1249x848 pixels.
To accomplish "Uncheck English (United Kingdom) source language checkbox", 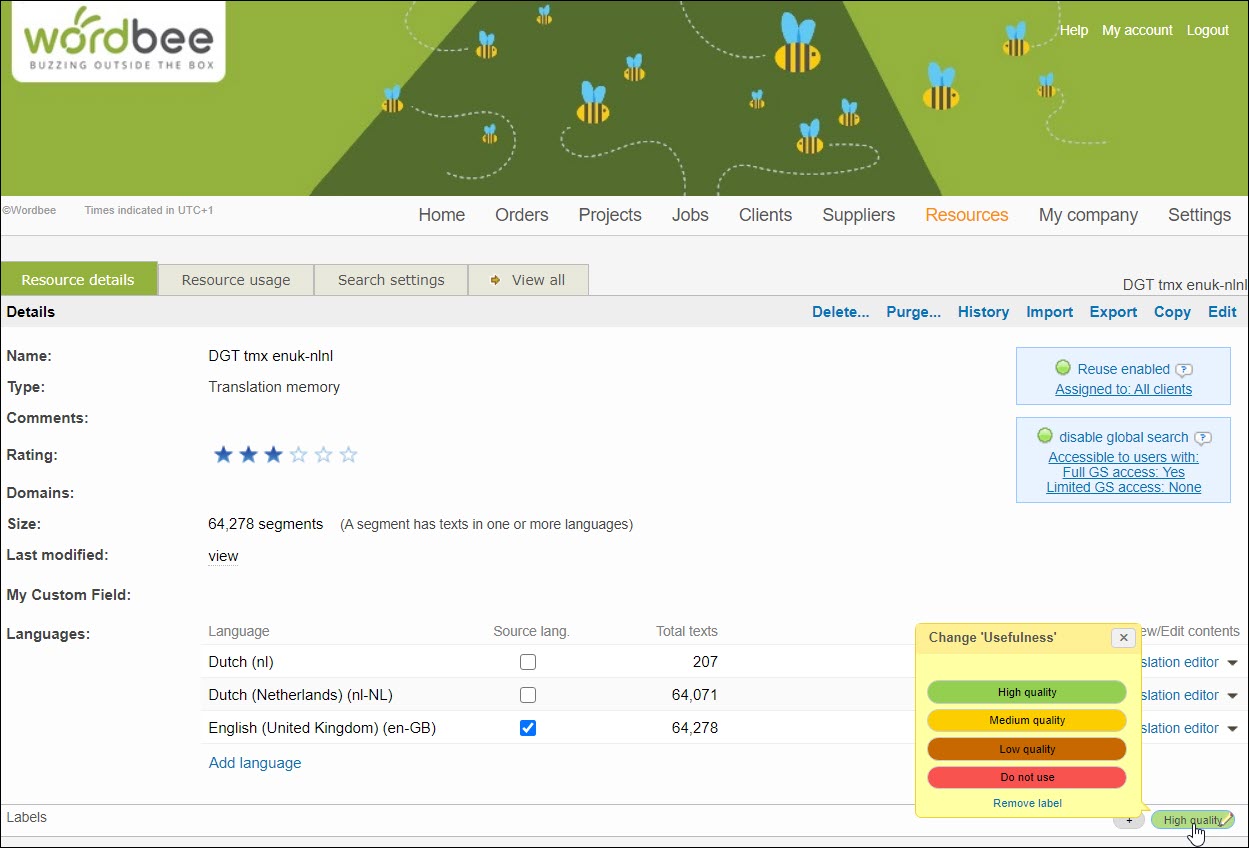I will point(528,728).
